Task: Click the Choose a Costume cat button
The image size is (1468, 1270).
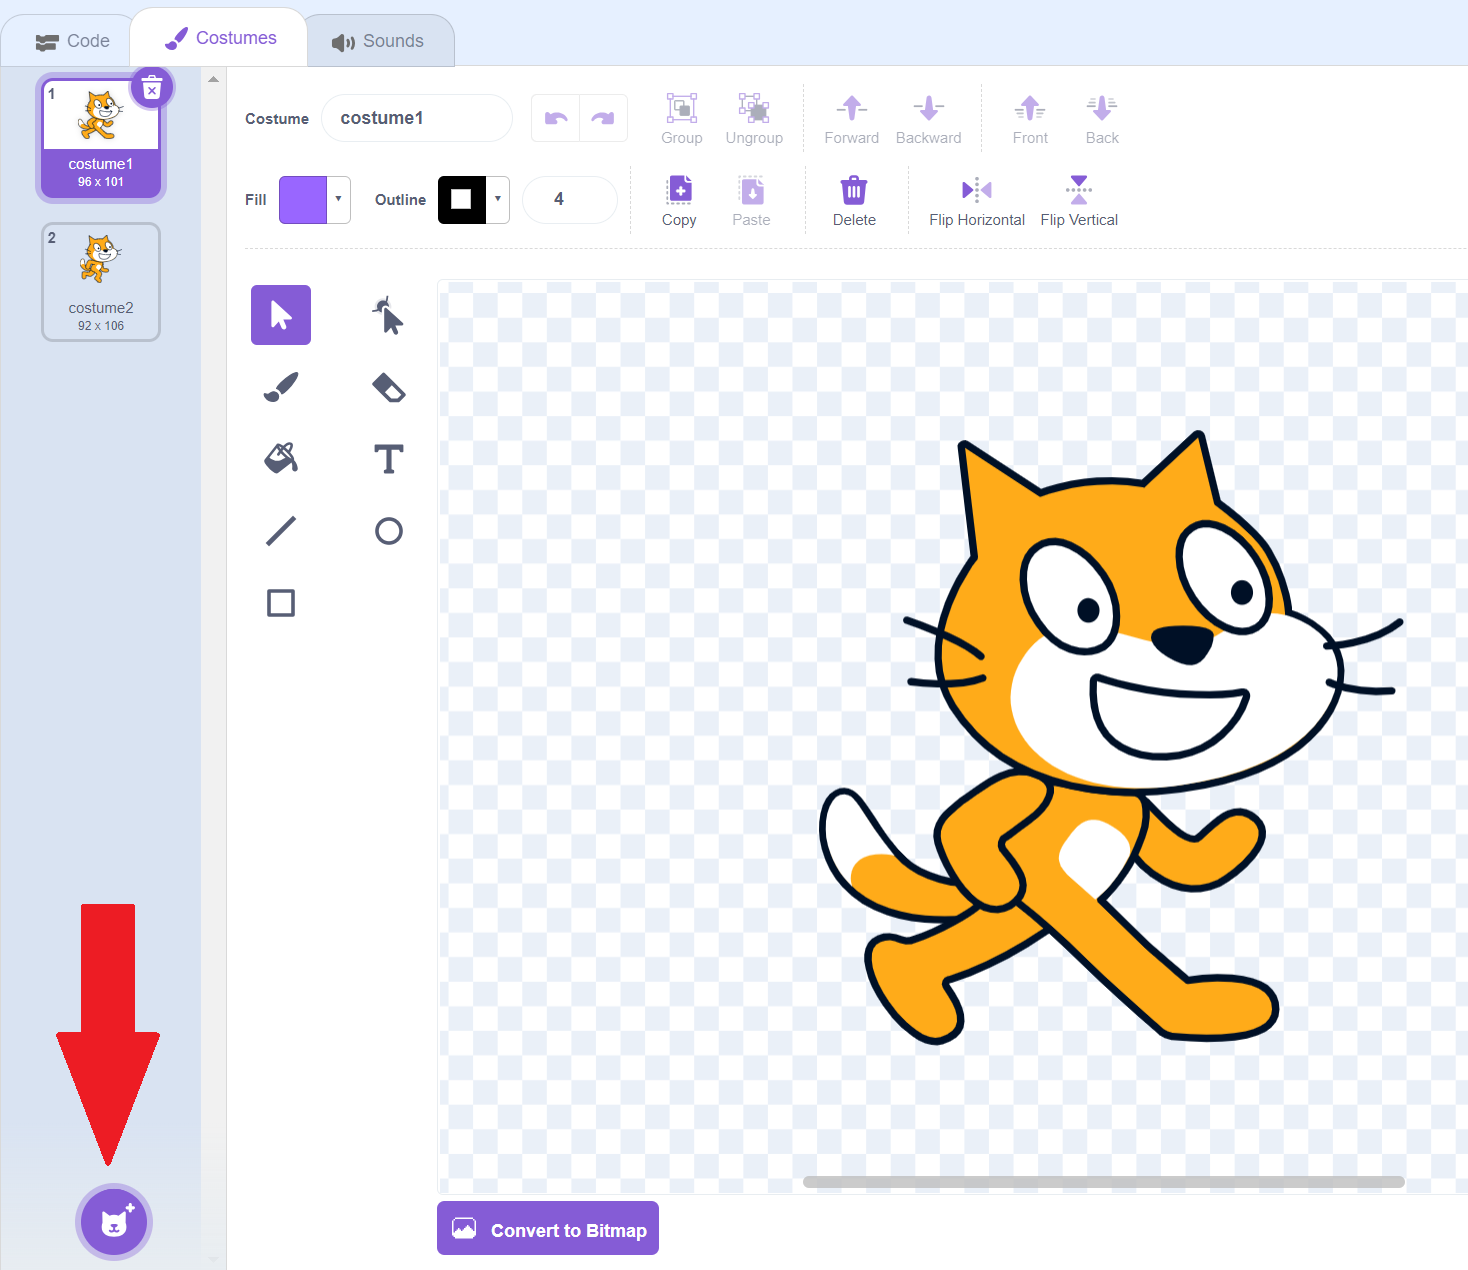Action: [114, 1222]
